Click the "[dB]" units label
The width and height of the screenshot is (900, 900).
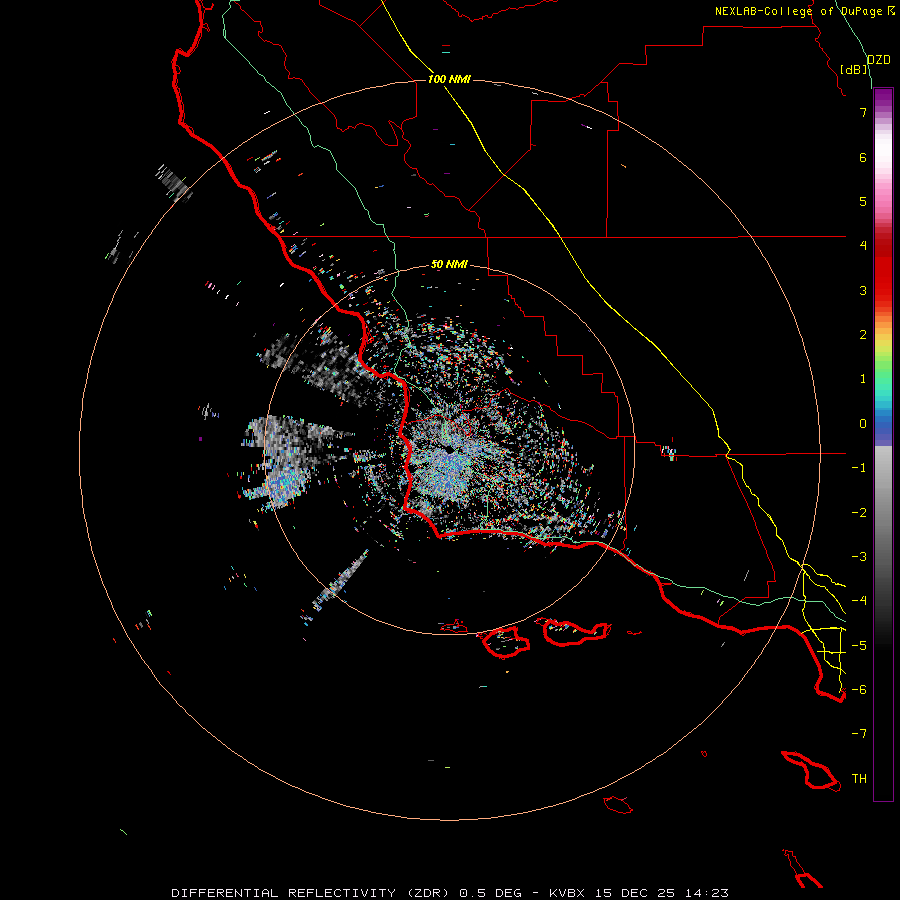pos(854,69)
